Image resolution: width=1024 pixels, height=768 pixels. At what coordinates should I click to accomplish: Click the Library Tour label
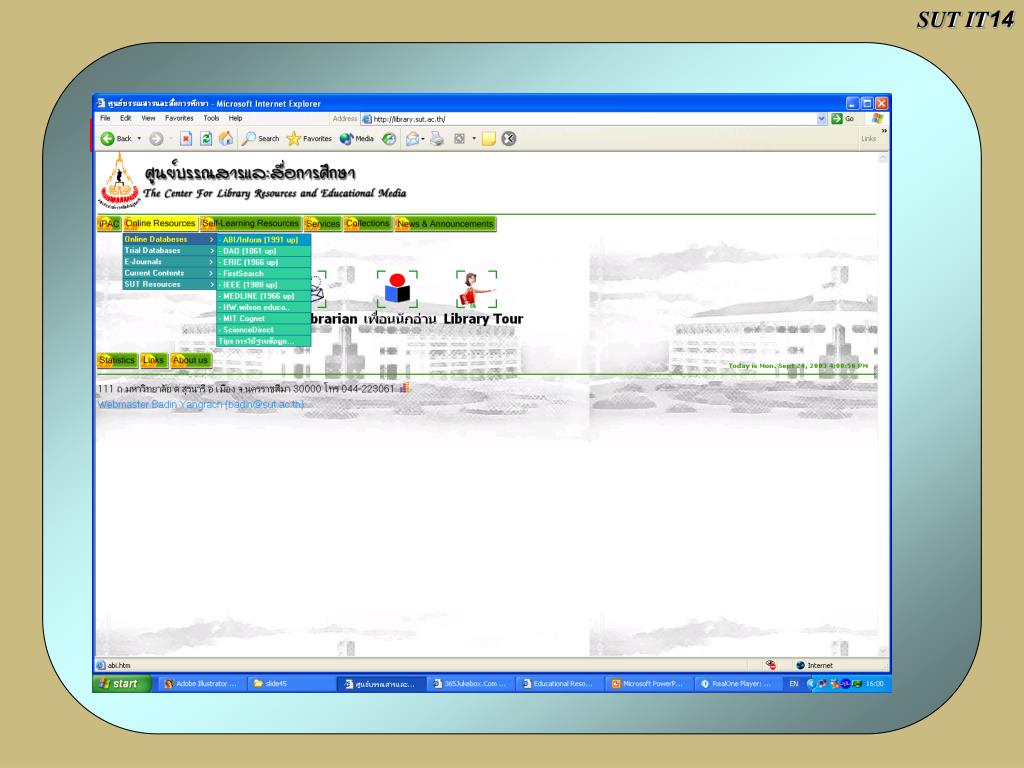pos(483,319)
